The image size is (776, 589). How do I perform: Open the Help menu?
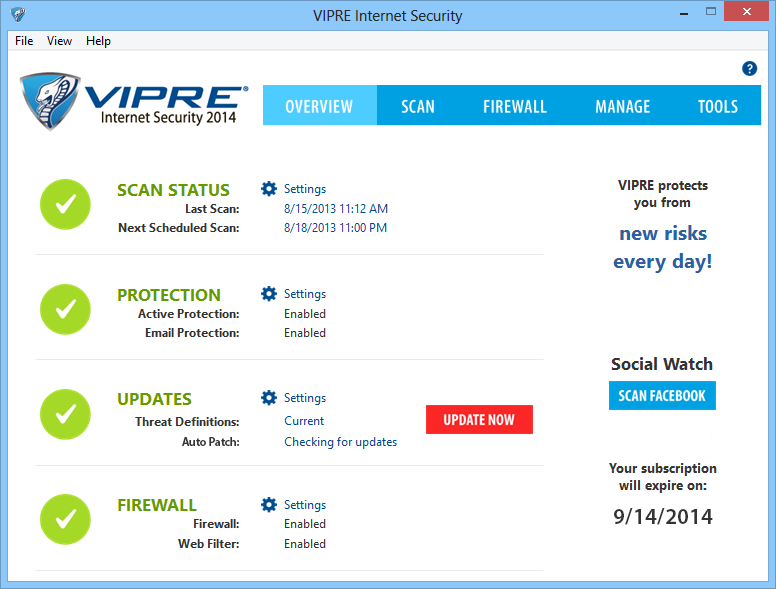(98, 41)
